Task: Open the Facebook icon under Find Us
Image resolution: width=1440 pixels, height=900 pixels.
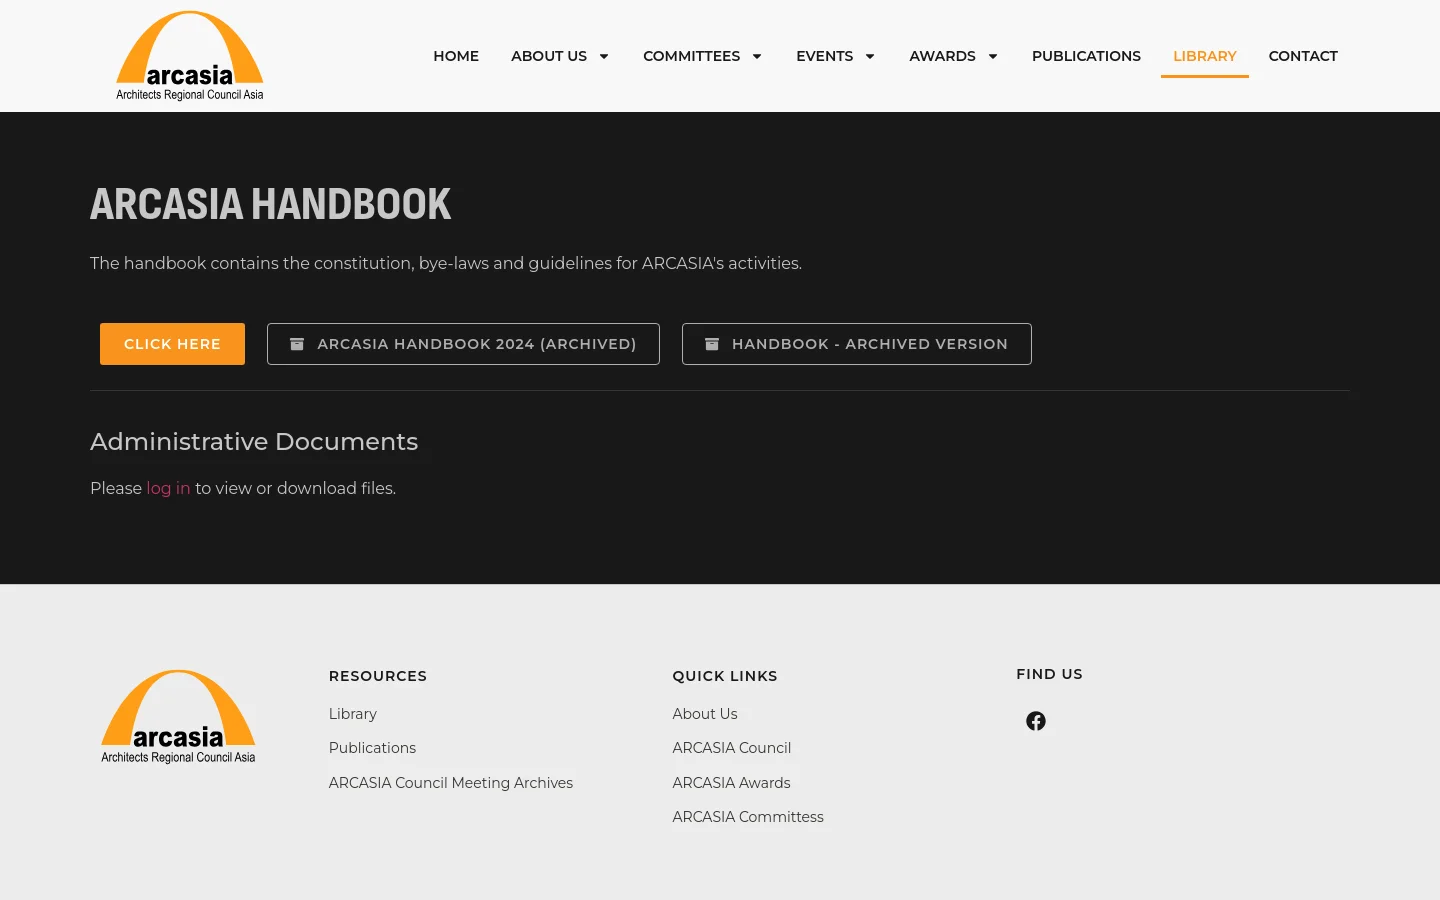Action: click(x=1036, y=721)
